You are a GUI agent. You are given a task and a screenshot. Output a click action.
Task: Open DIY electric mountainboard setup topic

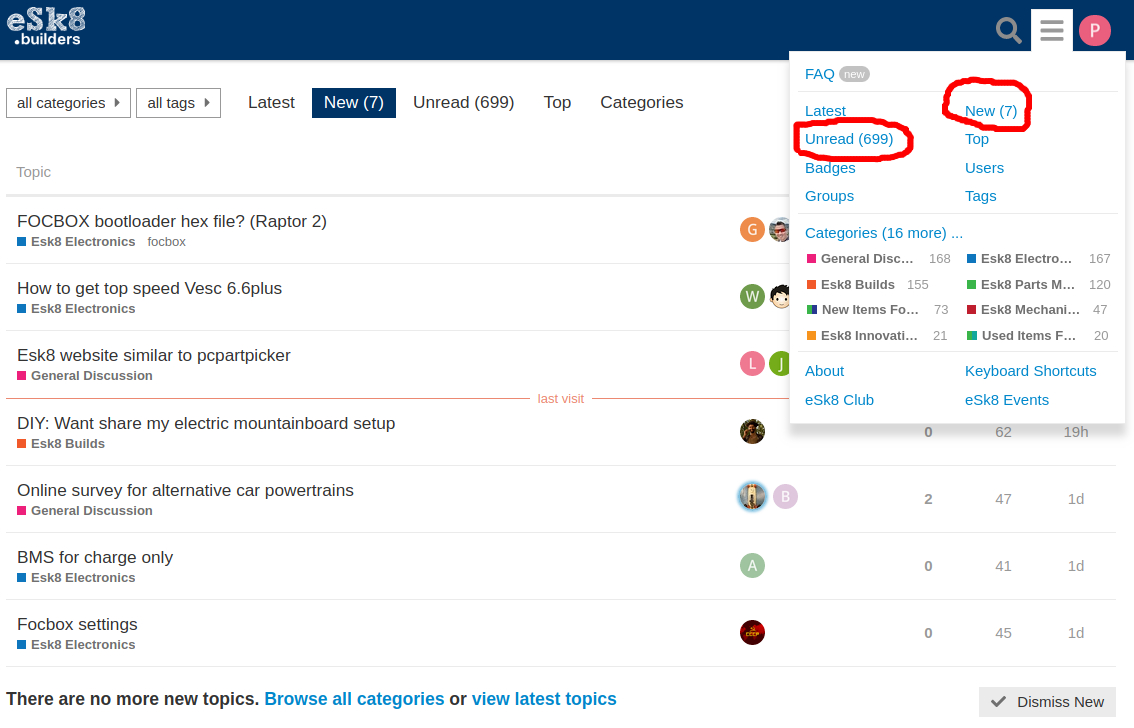206,424
